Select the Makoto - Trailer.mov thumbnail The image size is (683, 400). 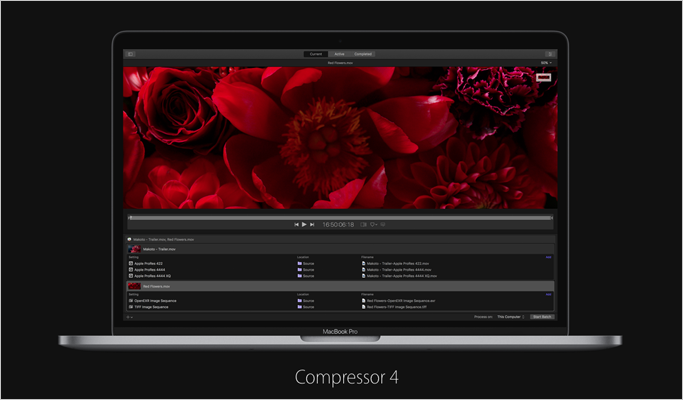[x=134, y=249]
